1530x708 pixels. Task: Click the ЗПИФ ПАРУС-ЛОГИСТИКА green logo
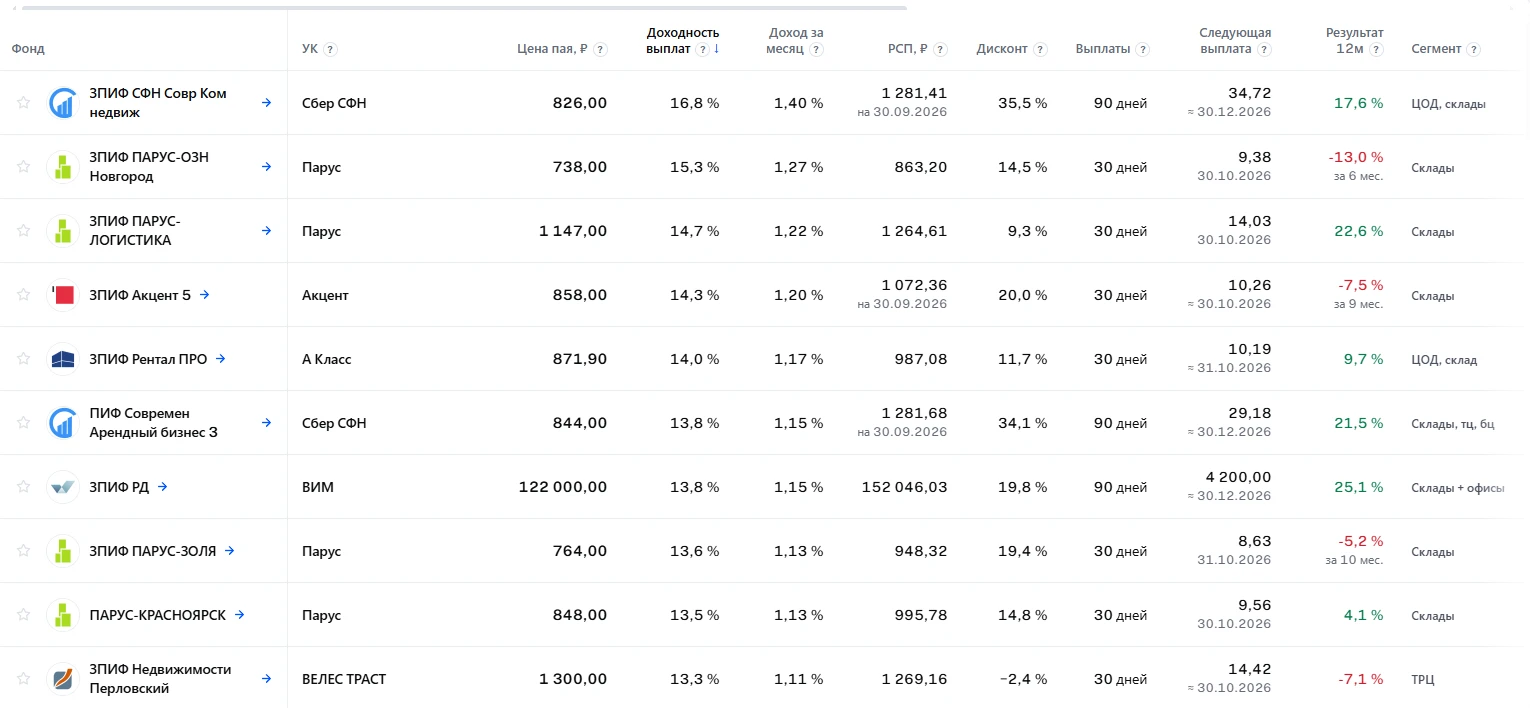point(63,231)
